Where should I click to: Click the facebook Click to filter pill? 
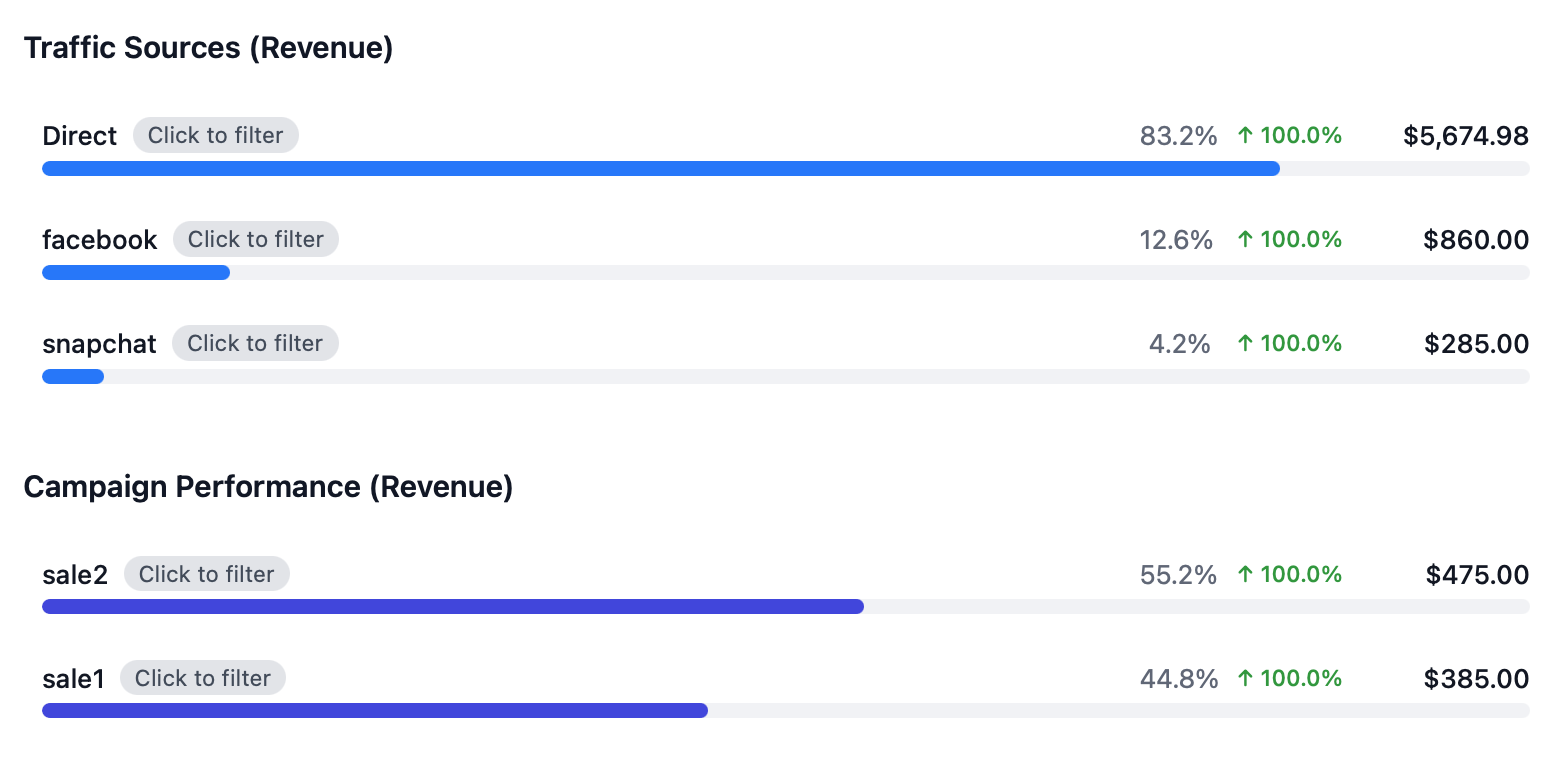256,239
